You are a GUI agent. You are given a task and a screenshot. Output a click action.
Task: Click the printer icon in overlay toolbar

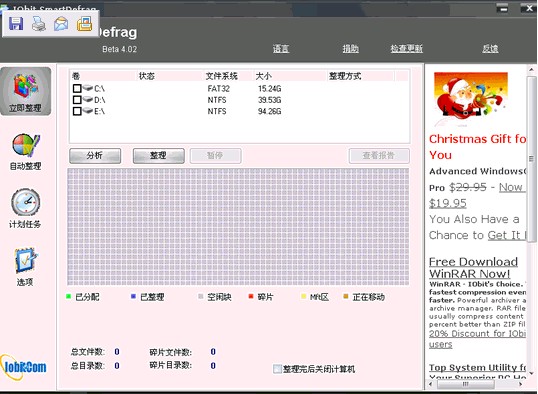pos(39,24)
